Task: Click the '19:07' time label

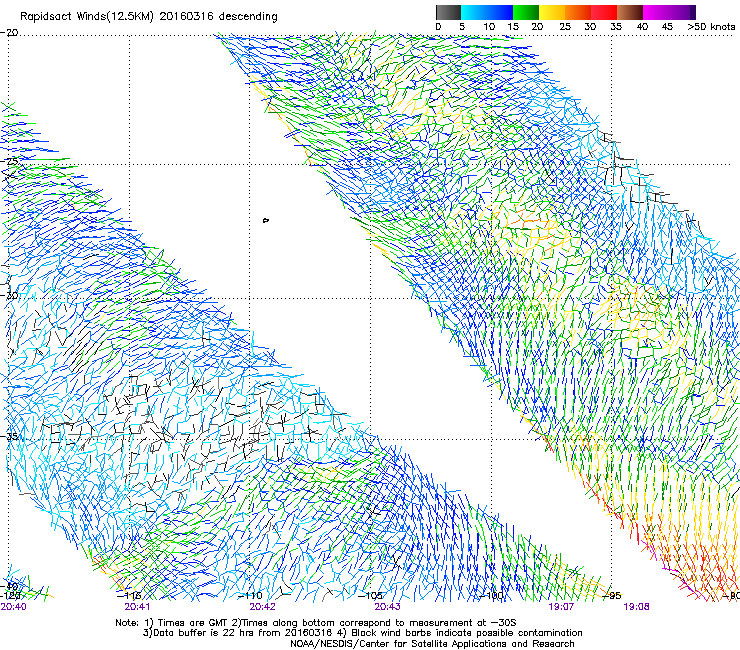Action: tap(561, 607)
